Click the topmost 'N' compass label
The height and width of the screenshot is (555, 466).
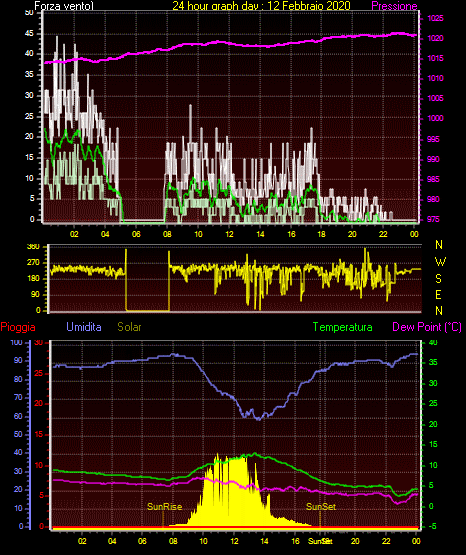(439, 245)
